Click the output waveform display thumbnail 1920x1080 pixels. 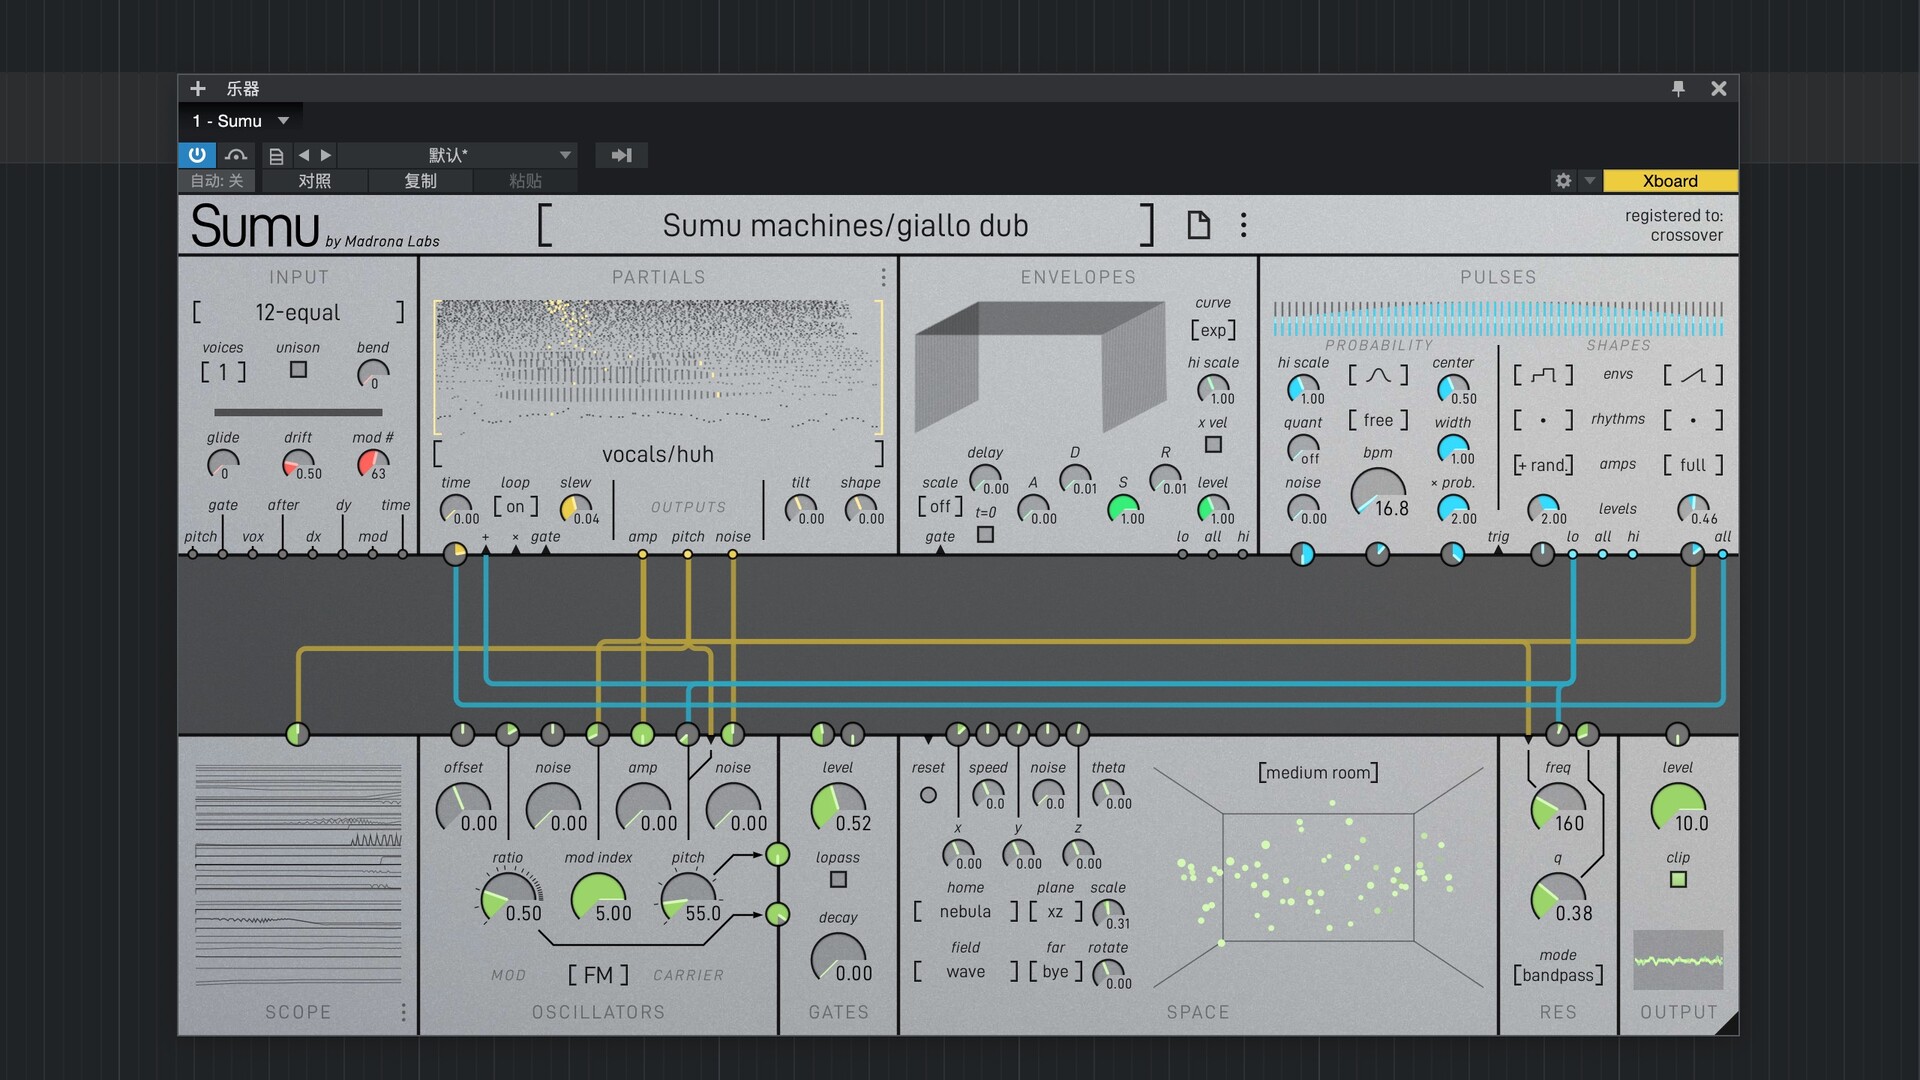(x=1678, y=960)
